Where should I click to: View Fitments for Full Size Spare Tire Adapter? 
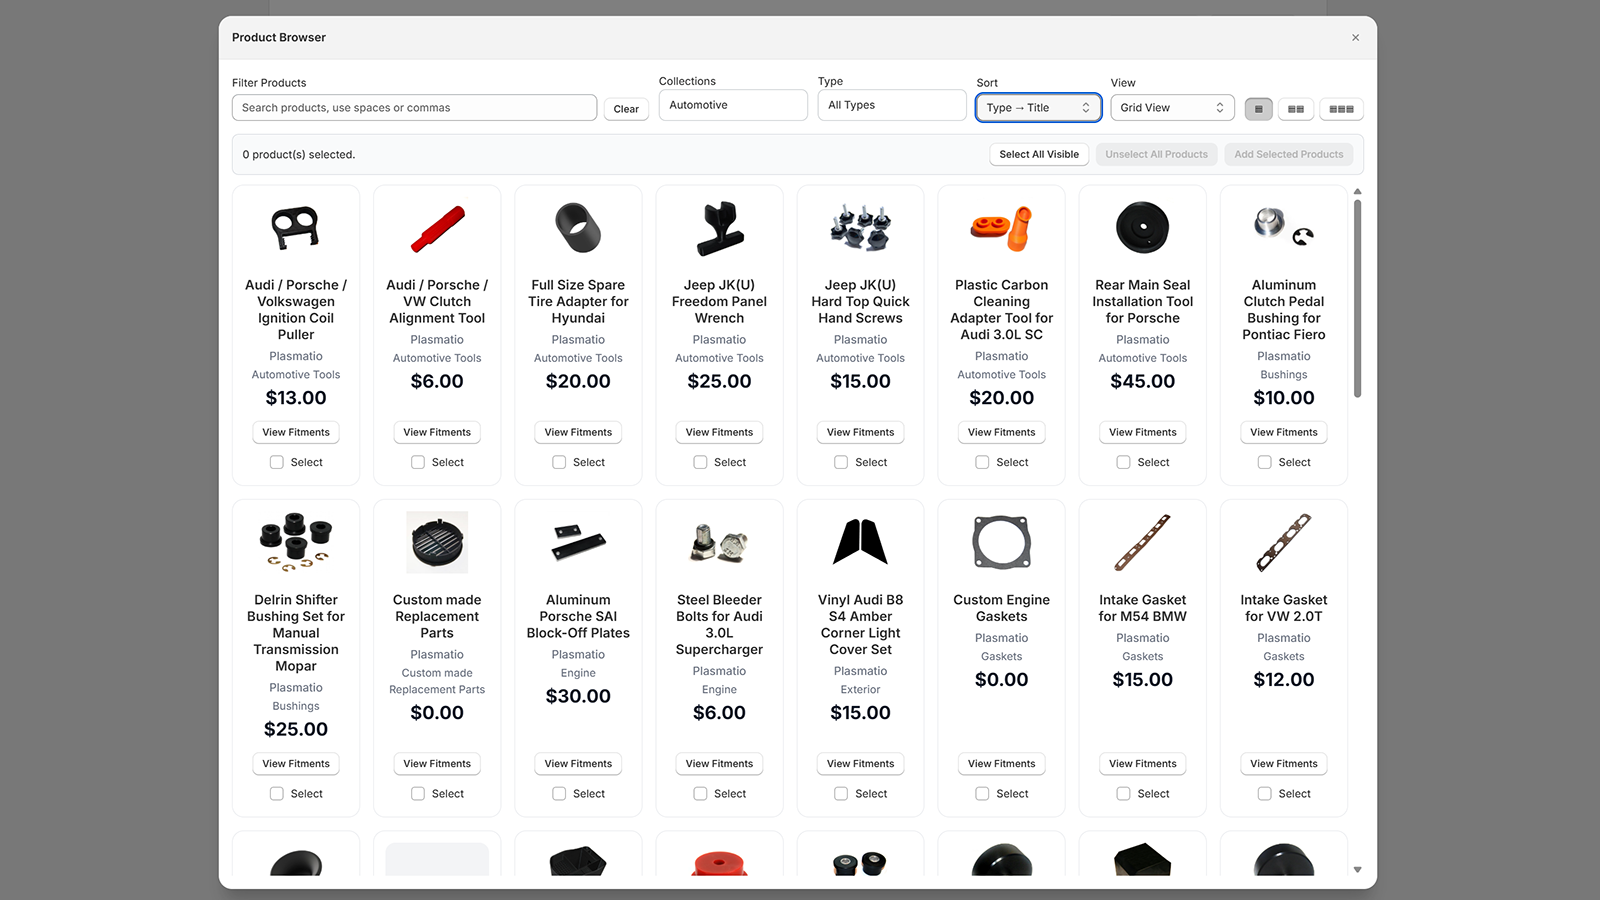click(578, 432)
